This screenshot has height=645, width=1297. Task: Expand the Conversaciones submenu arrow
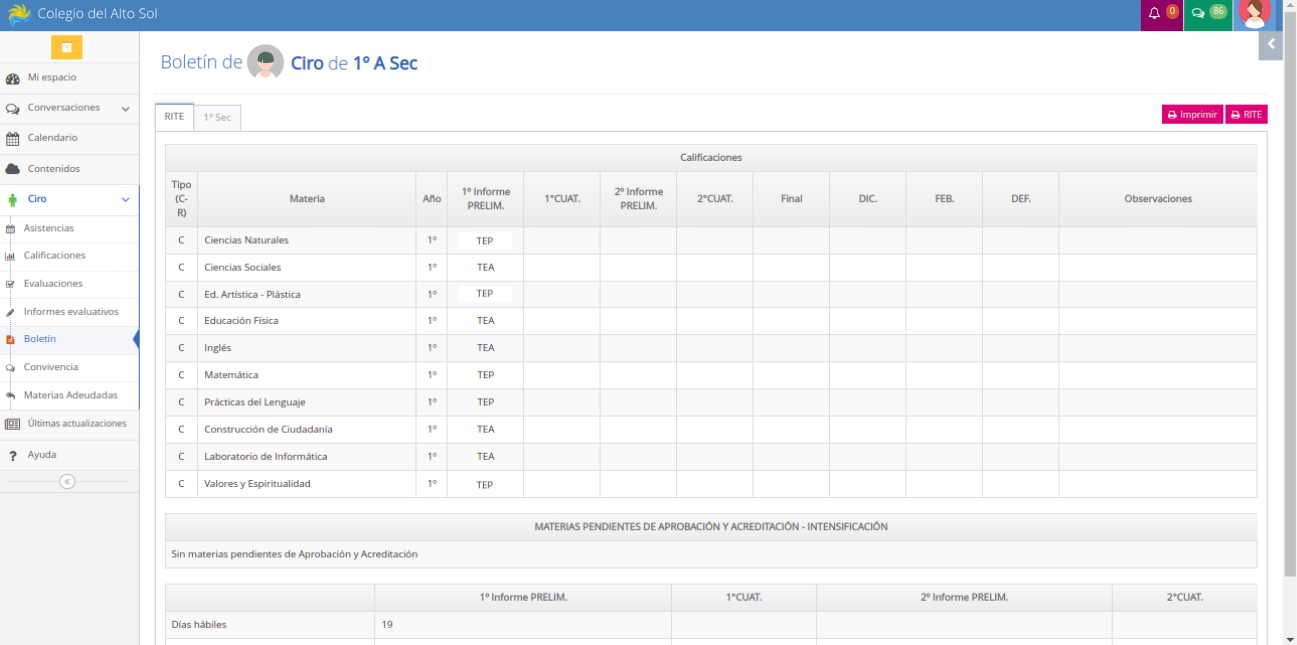click(125, 108)
